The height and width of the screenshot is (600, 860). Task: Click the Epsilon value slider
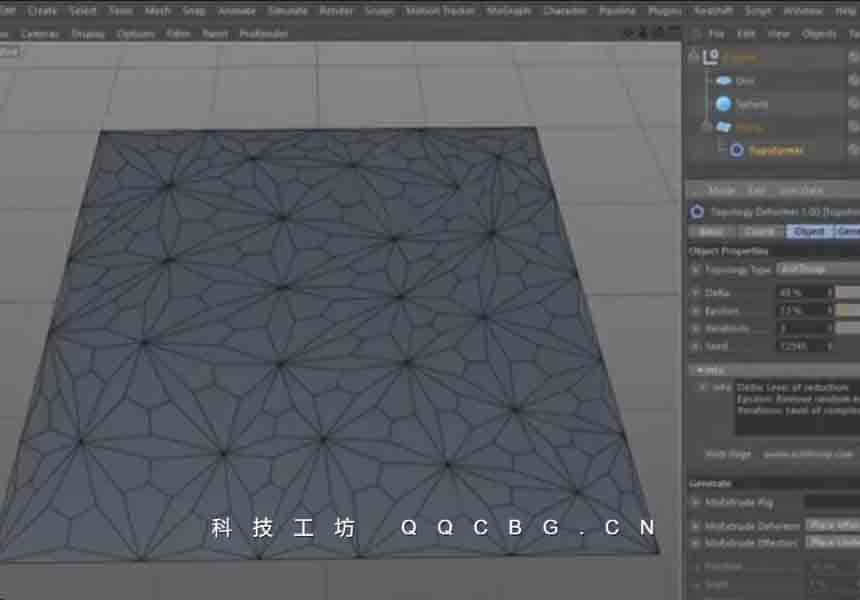847,310
